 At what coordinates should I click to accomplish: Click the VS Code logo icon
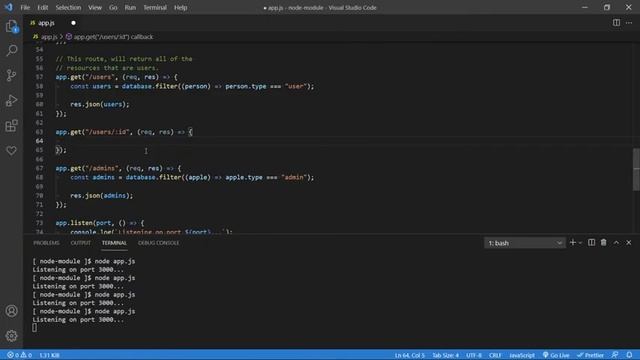[x=9, y=7]
